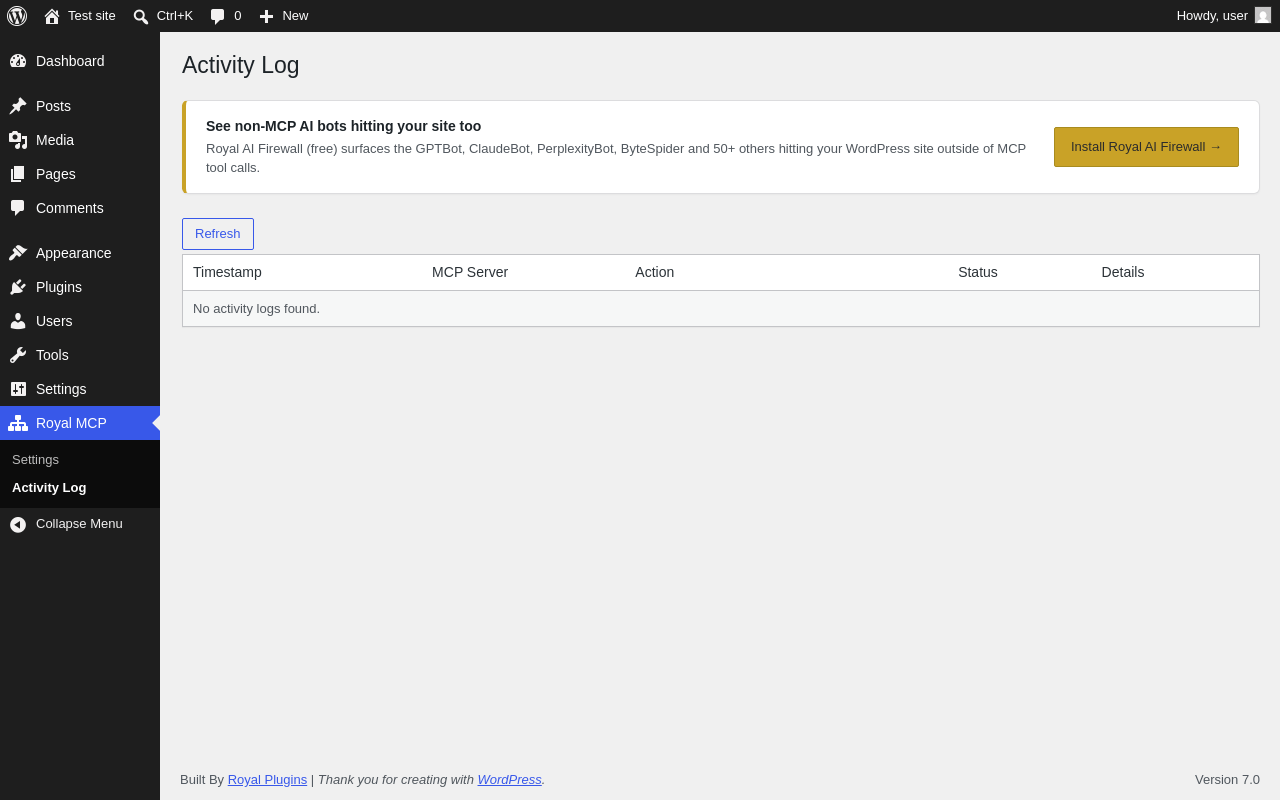Select the Appearance paintbrush icon
This screenshot has height=800, width=1280.
tap(18, 253)
